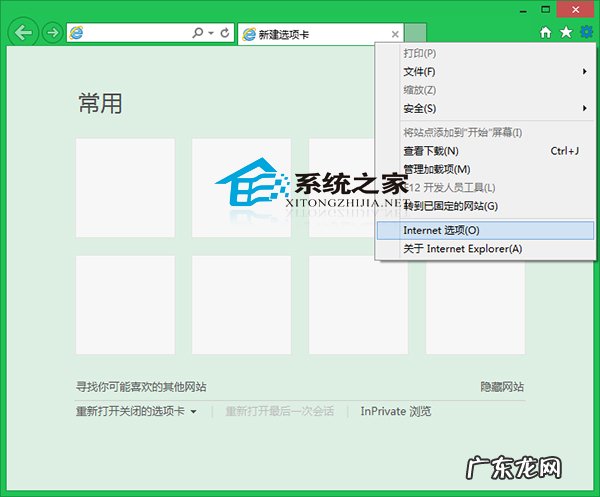Image resolution: width=600 pixels, height=497 pixels.
Task: Maximize the browser window
Action: (545, 10)
